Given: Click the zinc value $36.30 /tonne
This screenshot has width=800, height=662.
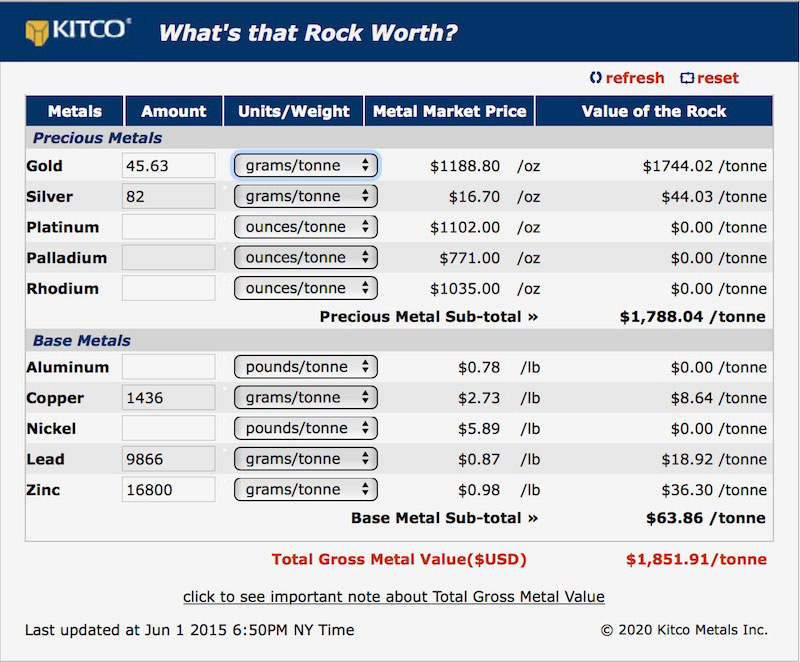Looking at the screenshot, I should pos(714,490).
